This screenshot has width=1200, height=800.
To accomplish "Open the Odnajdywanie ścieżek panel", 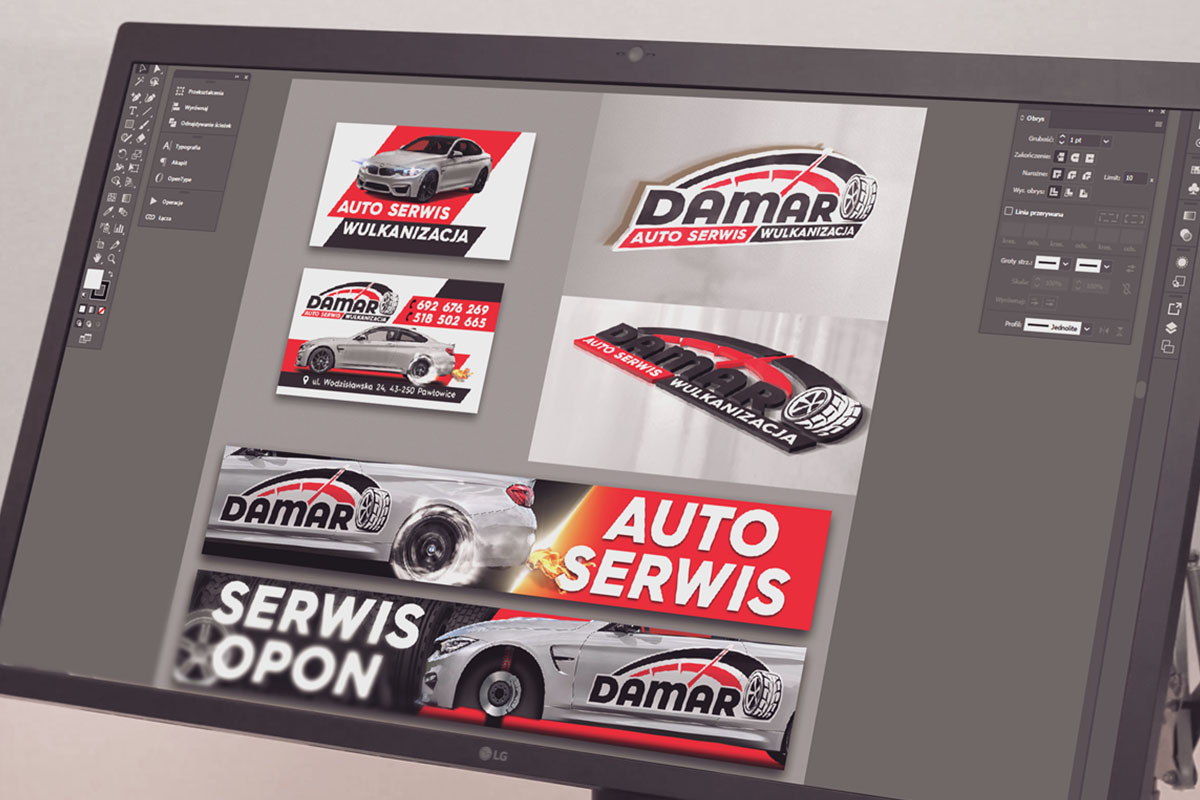I will click(199, 124).
